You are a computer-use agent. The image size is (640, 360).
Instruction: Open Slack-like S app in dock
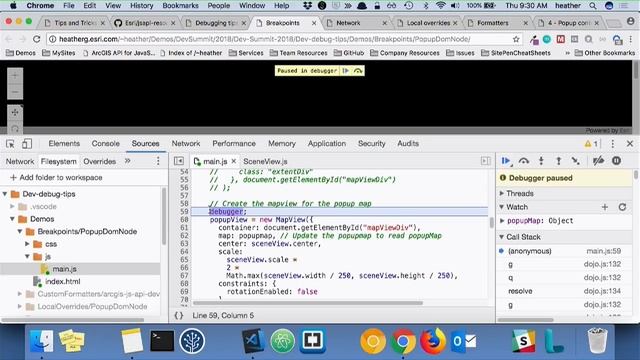pos(524,341)
